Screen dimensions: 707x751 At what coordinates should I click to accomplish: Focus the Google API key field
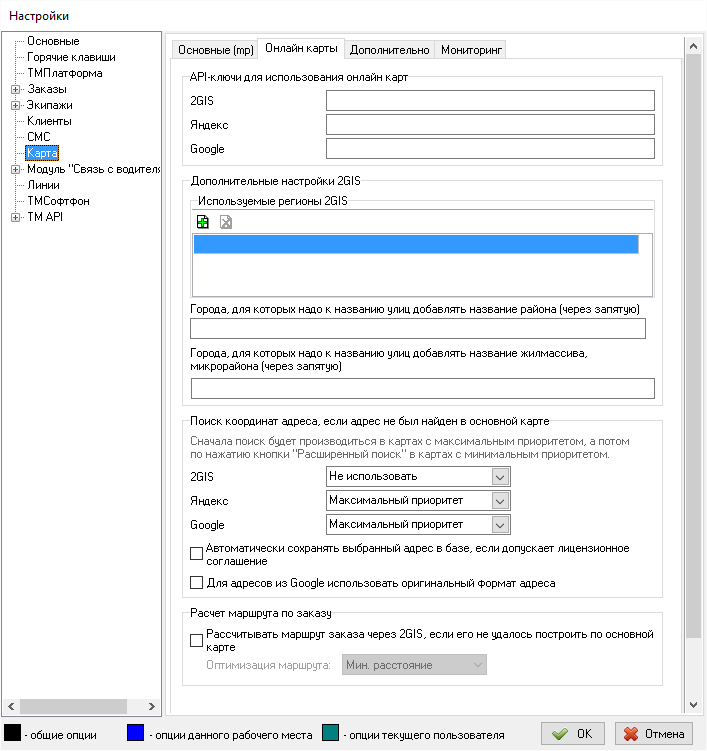490,148
